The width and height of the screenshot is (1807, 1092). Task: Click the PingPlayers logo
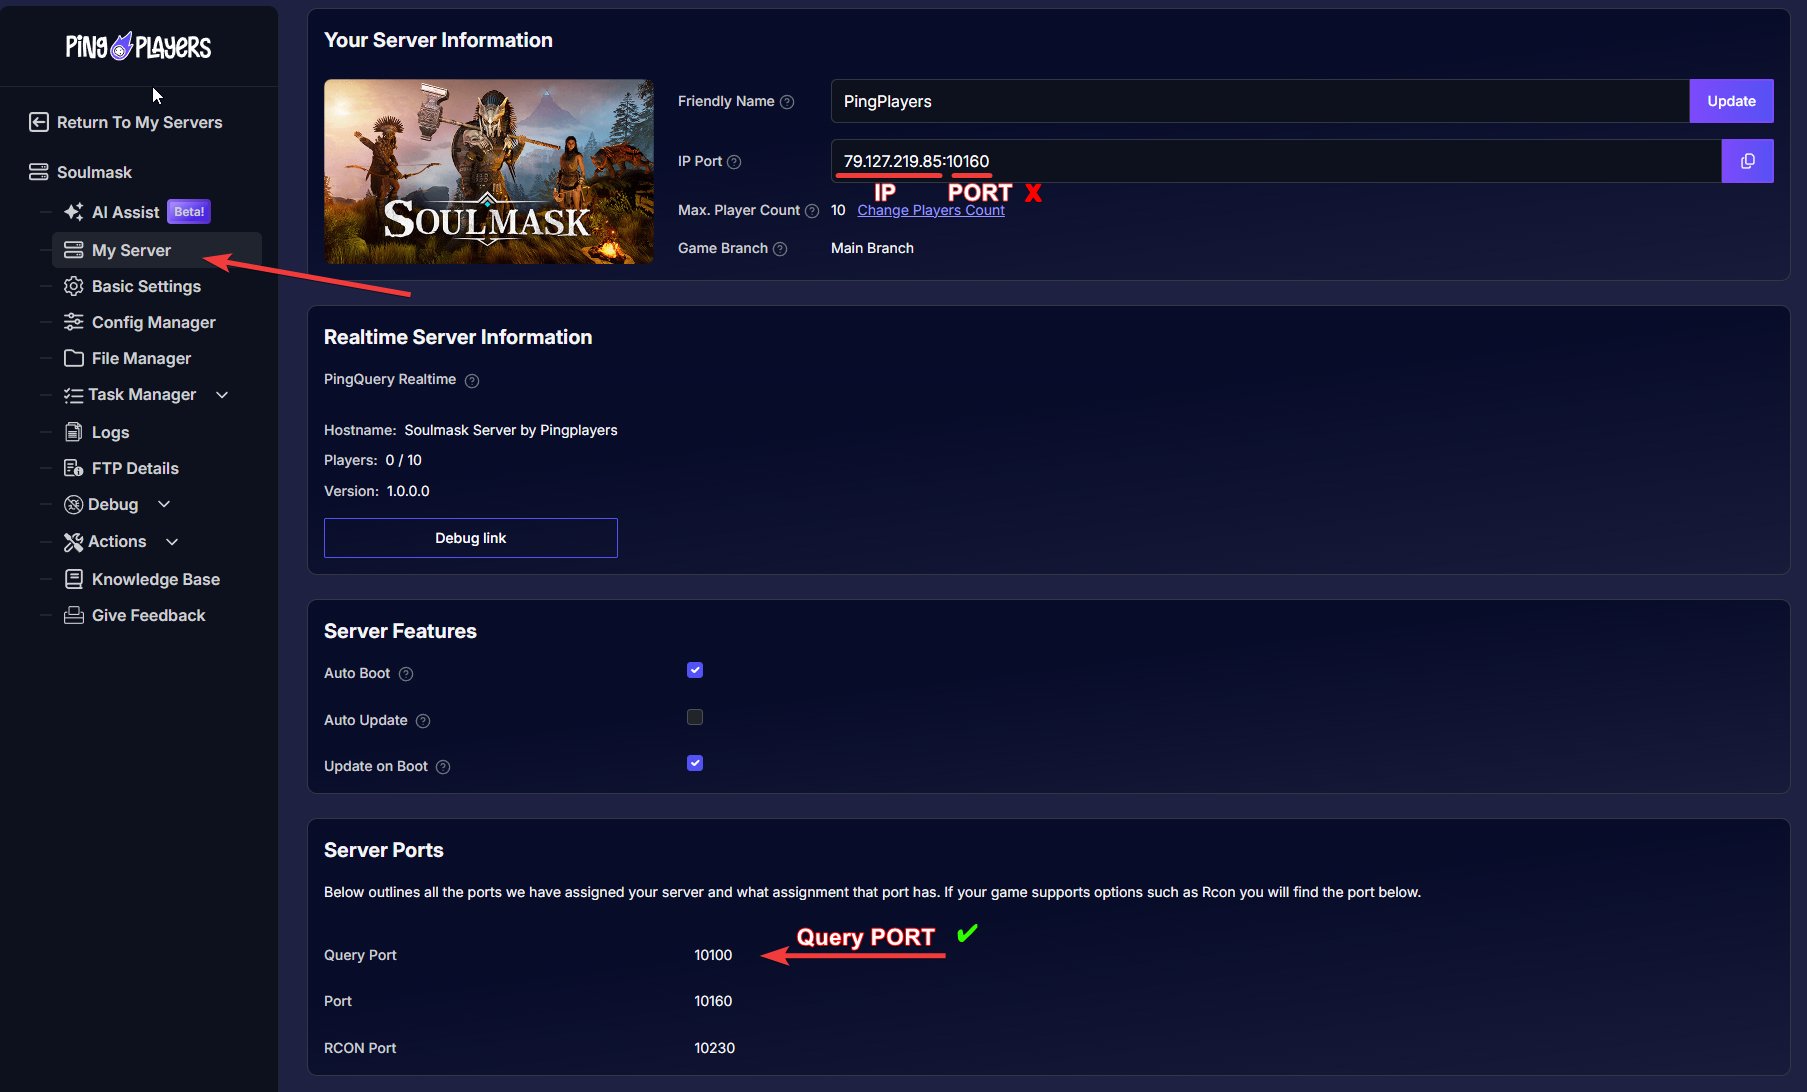click(x=138, y=46)
